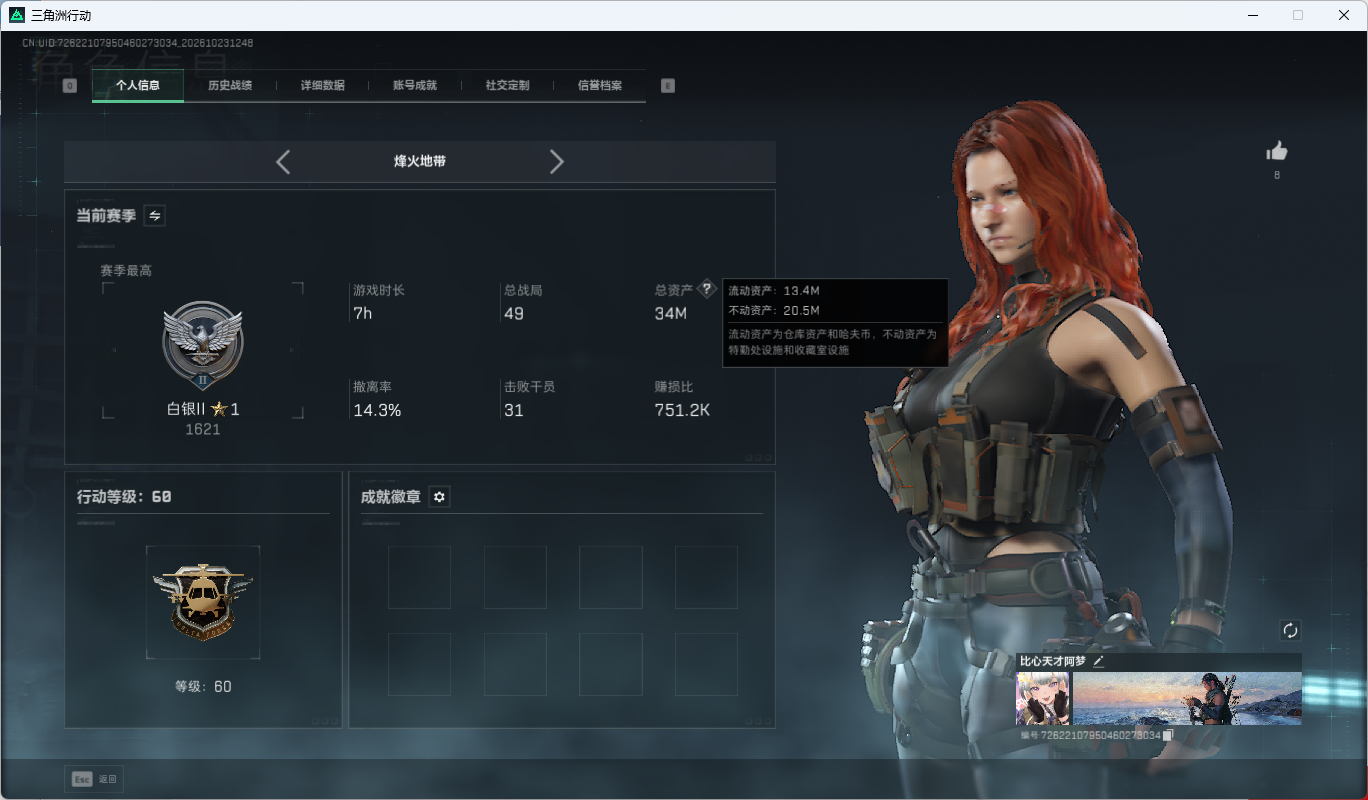Click the first empty achievement badge slot
1368x800 pixels.
420,577
